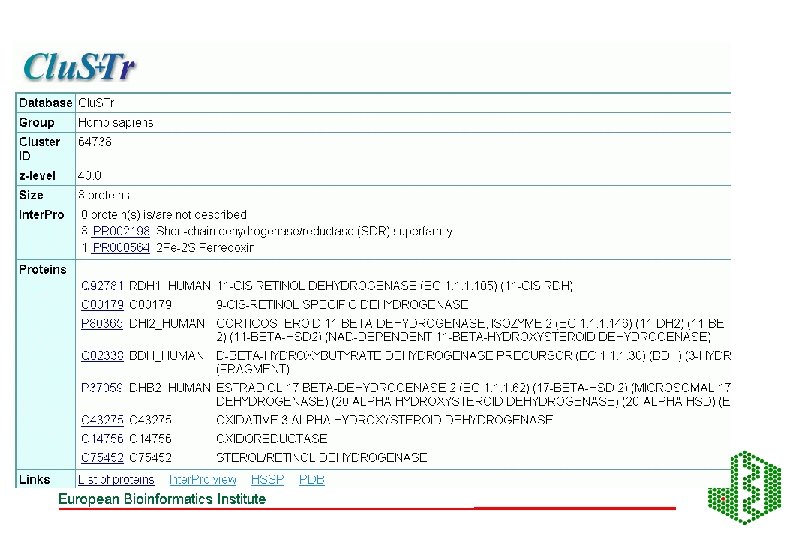Viewport: 810px width, 540px height.
Task: Open the O75452 protein accession link
Action: 102,457
